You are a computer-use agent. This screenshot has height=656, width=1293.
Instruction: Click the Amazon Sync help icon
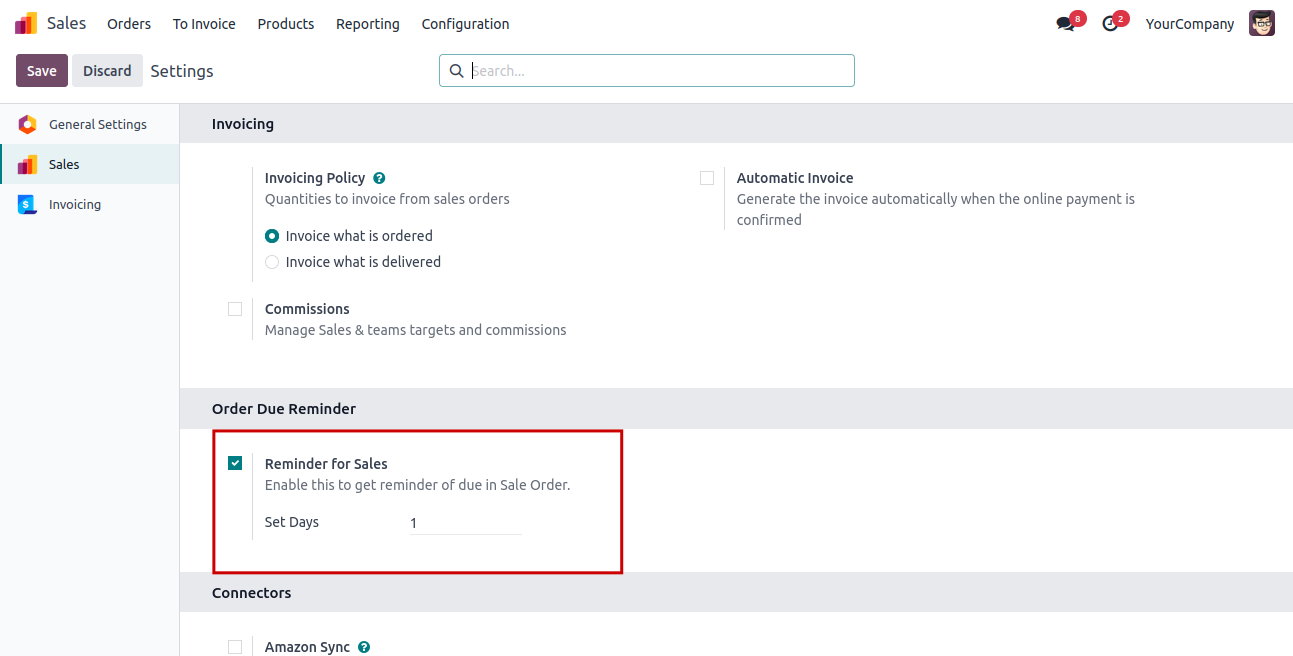pyautogui.click(x=364, y=647)
